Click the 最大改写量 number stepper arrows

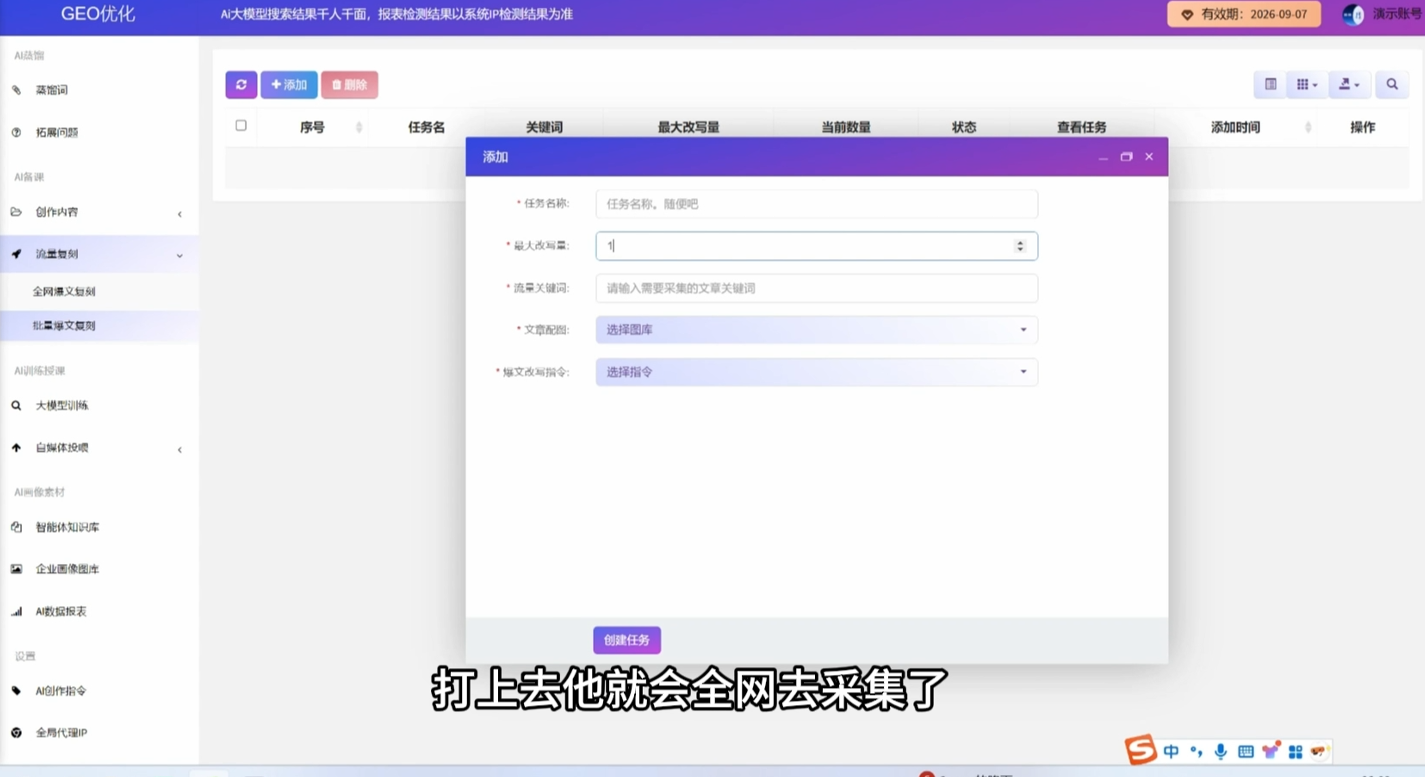click(1020, 246)
